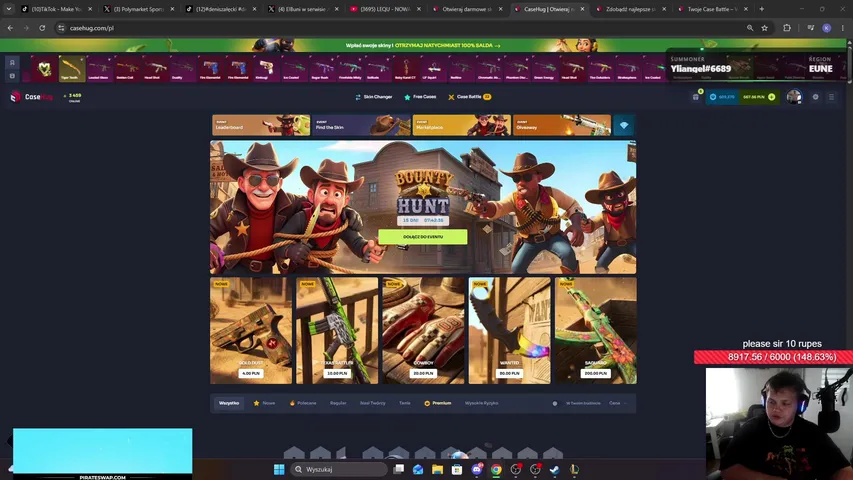Click the green plus add-balance icon
This screenshot has width=853, height=480.
point(771,97)
